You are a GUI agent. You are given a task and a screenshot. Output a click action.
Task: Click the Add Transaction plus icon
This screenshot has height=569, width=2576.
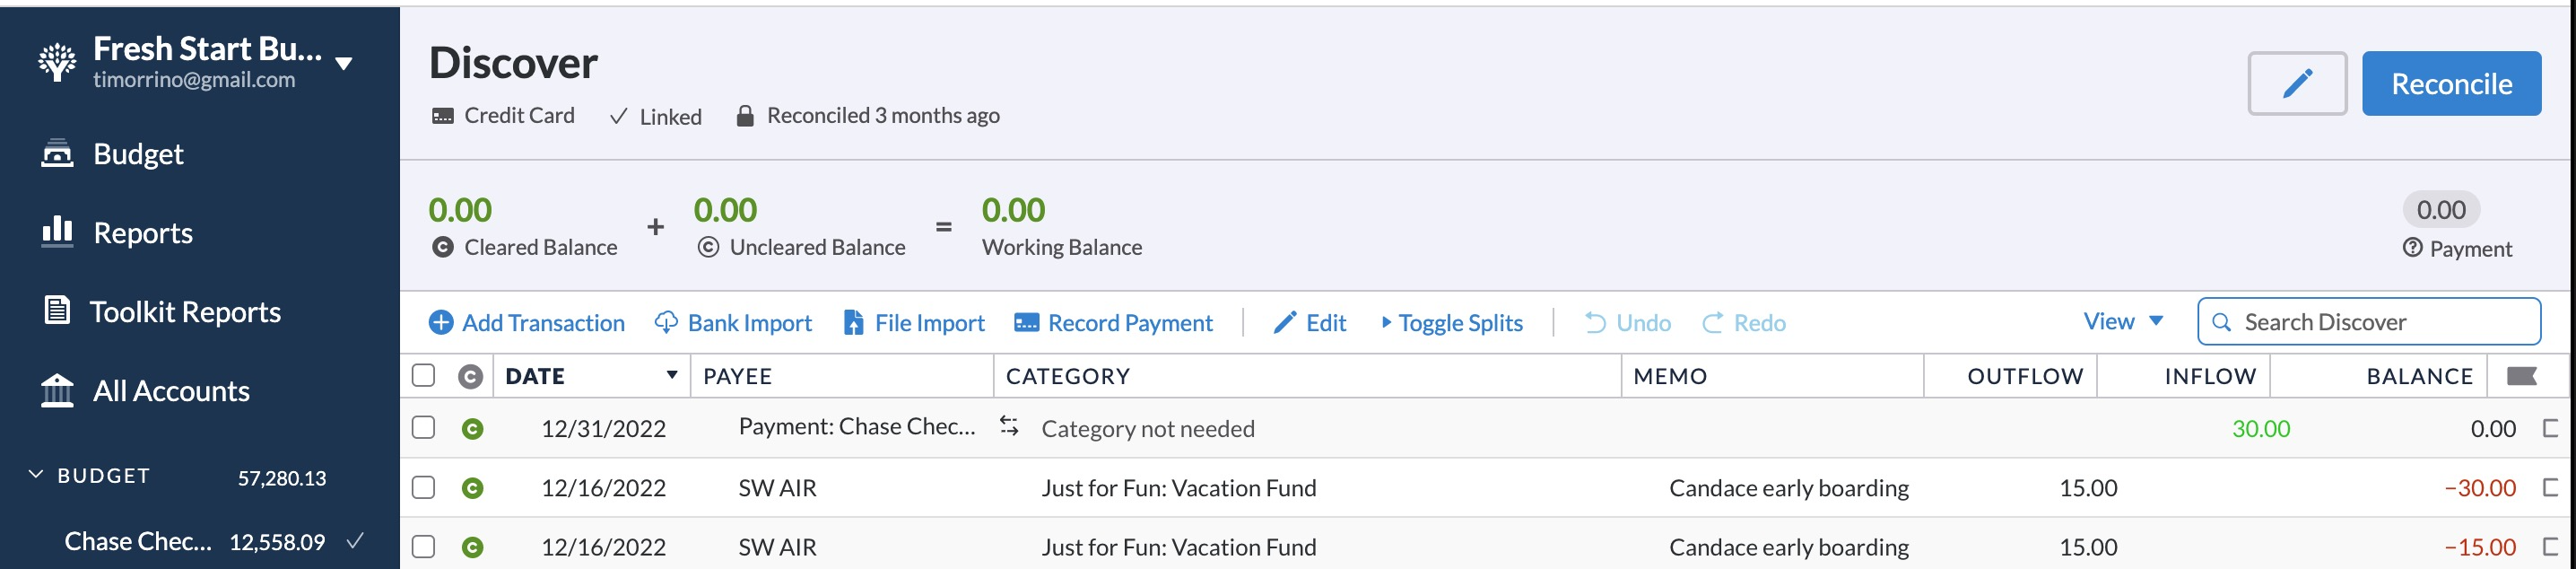tap(440, 322)
